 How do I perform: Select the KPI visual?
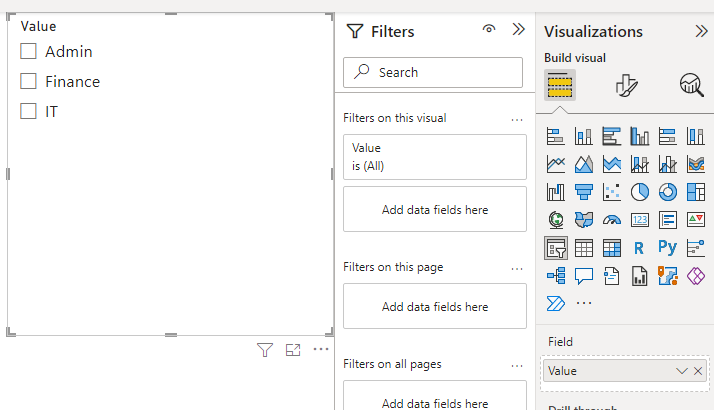tap(696, 220)
